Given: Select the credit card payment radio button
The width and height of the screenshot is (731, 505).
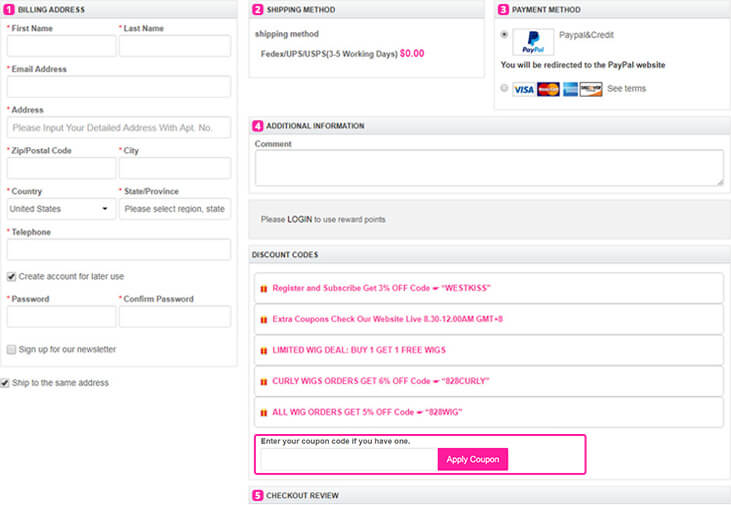Looking at the screenshot, I should click(x=504, y=88).
